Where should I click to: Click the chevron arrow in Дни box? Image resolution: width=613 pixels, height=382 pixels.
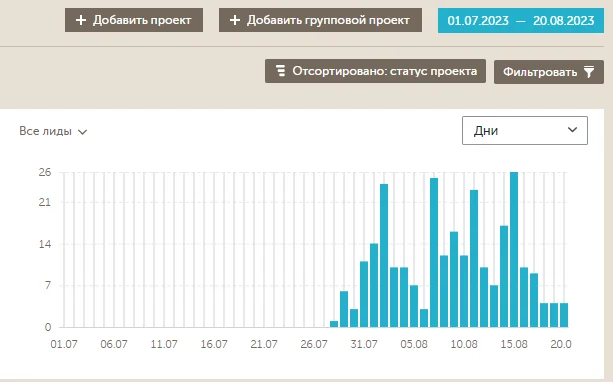572,130
